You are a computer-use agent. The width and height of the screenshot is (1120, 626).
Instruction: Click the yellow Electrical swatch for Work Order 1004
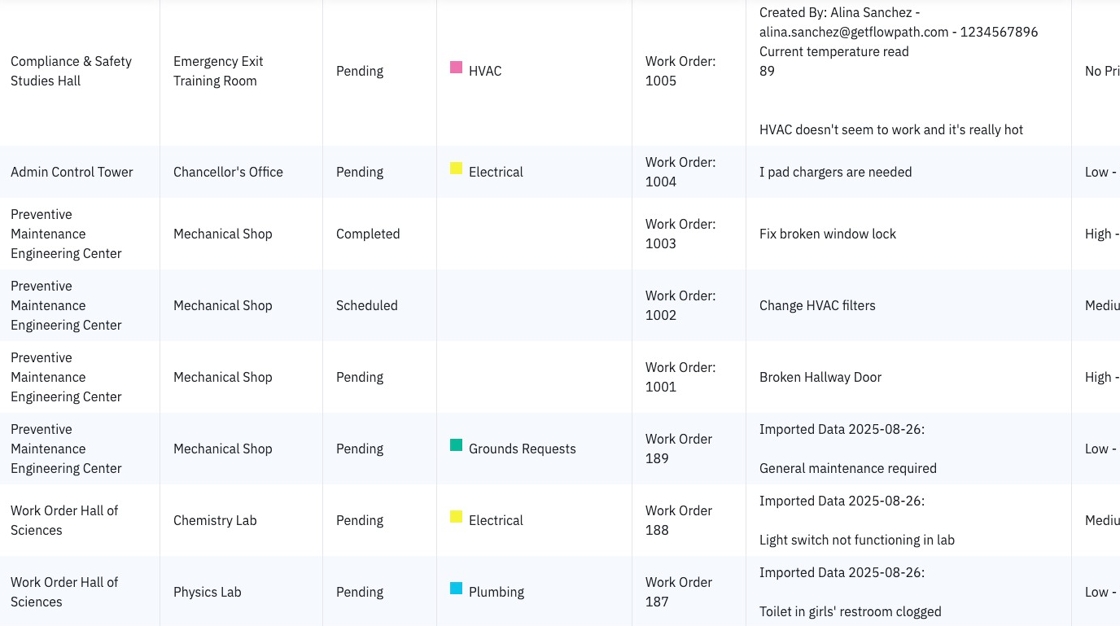[x=456, y=168]
